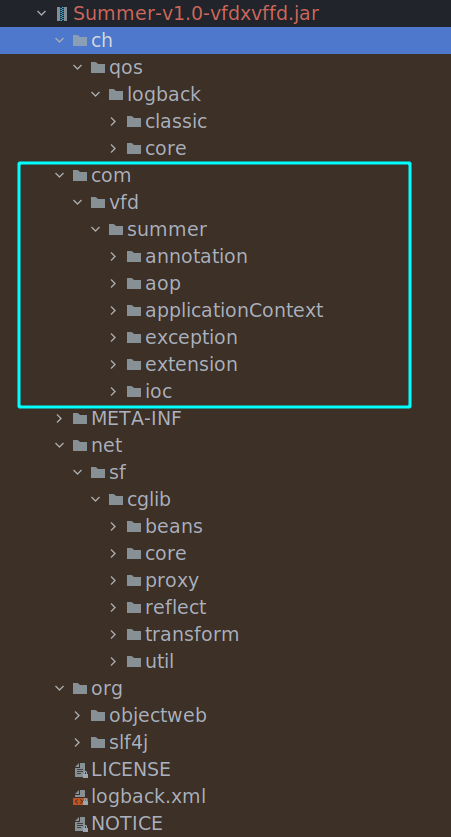Click the folder icon next to applicationContext
The width and height of the screenshot is (451, 837).
[133, 310]
